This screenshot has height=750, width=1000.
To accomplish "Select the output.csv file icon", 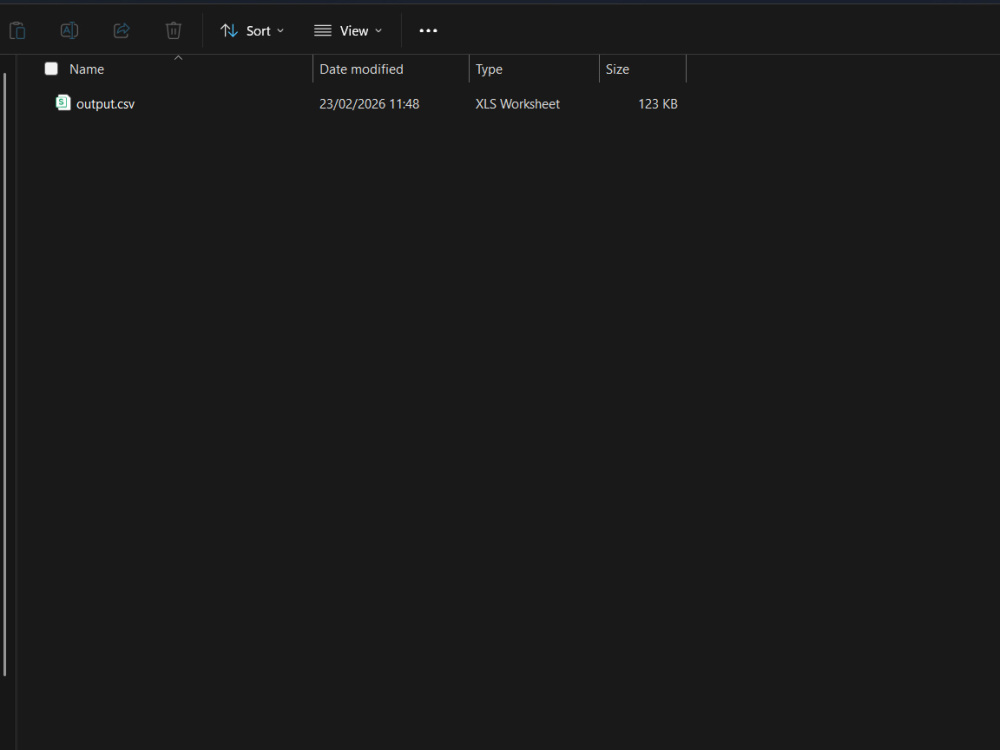I will tap(62, 102).
